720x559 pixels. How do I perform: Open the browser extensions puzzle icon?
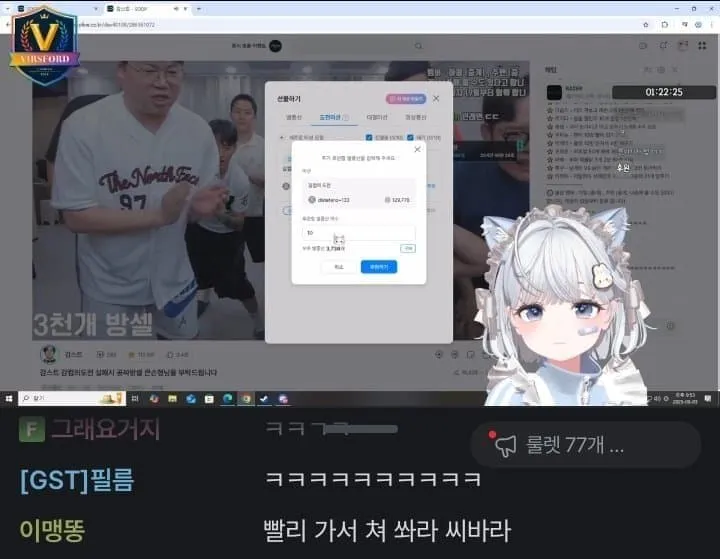tap(664, 25)
